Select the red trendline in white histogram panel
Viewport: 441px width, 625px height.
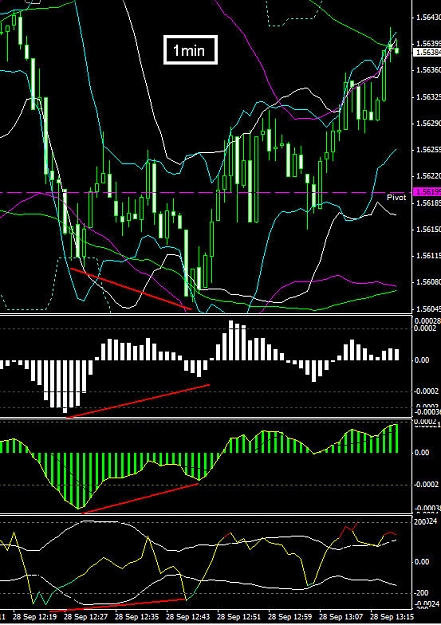pos(138,401)
